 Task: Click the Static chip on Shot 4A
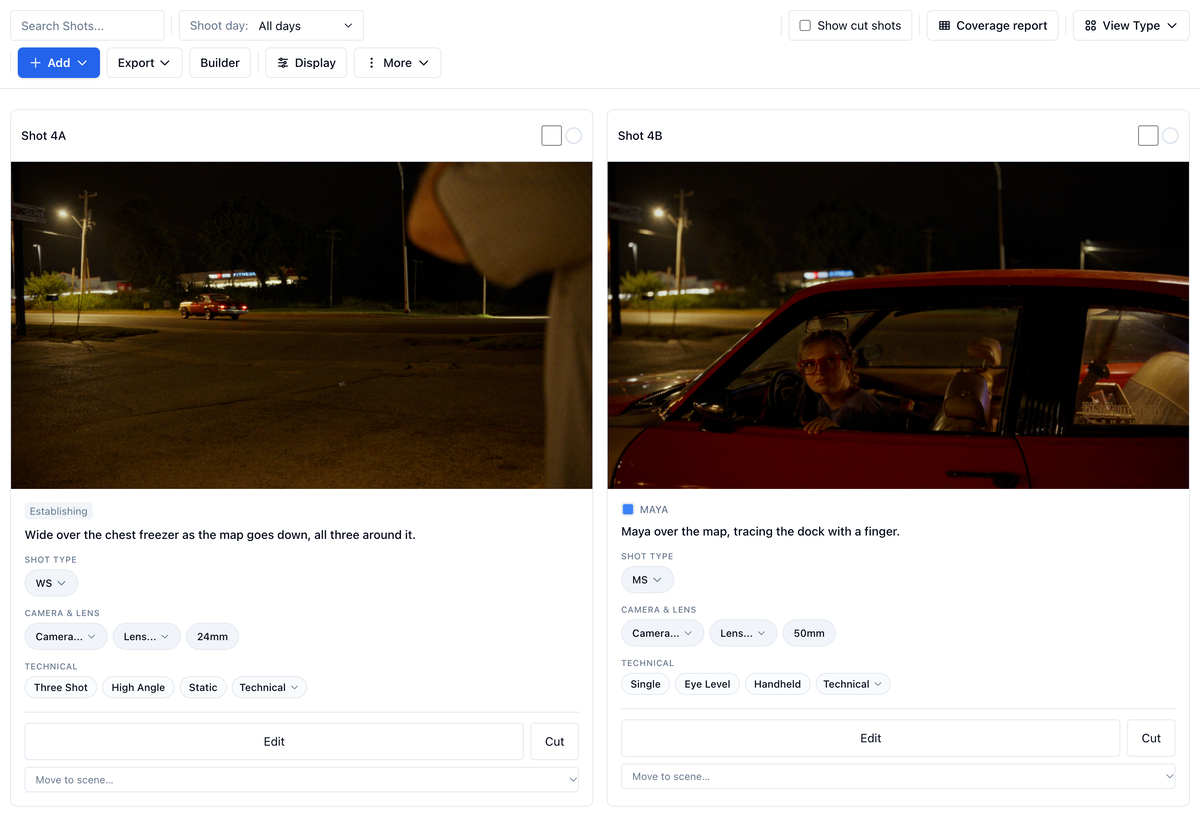point(203,687)
